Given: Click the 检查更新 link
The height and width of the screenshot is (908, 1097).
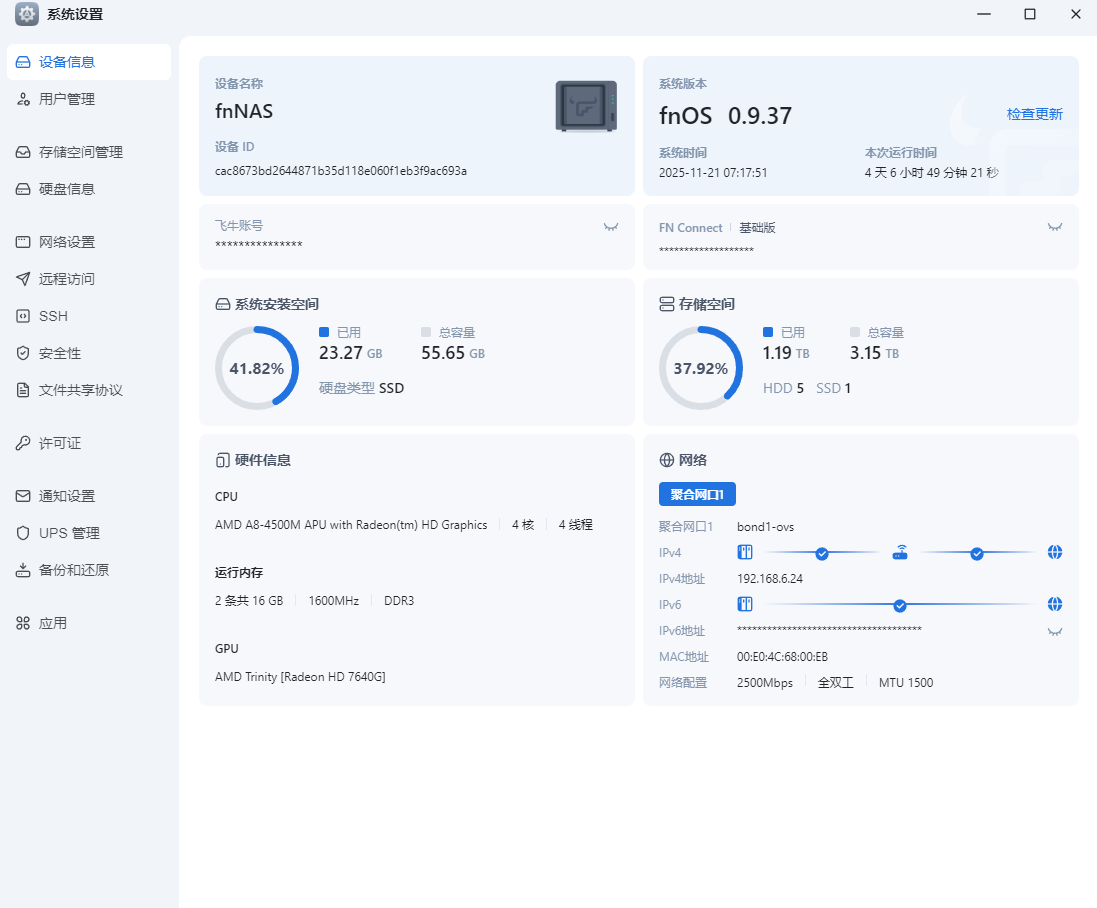Looking at the screenshot, I should (x=1034, y=114).
